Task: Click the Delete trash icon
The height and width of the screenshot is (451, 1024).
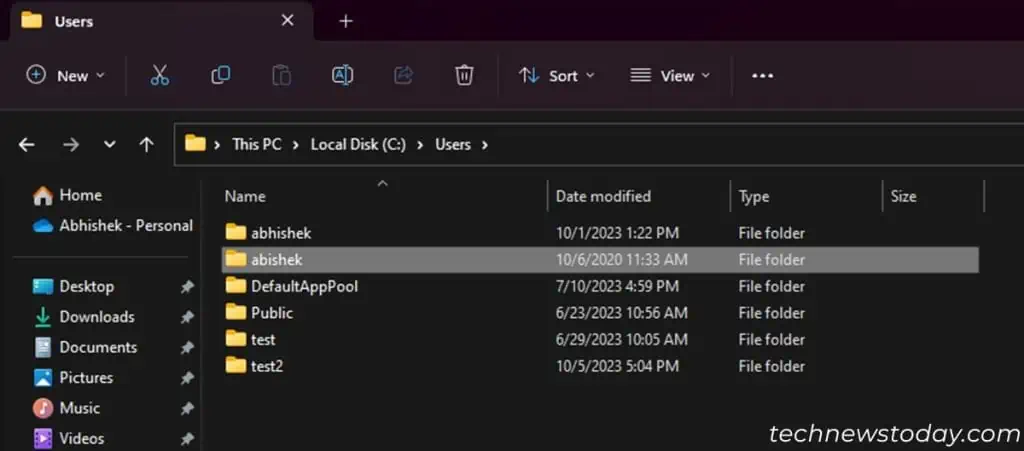Action: pos(464,76)
